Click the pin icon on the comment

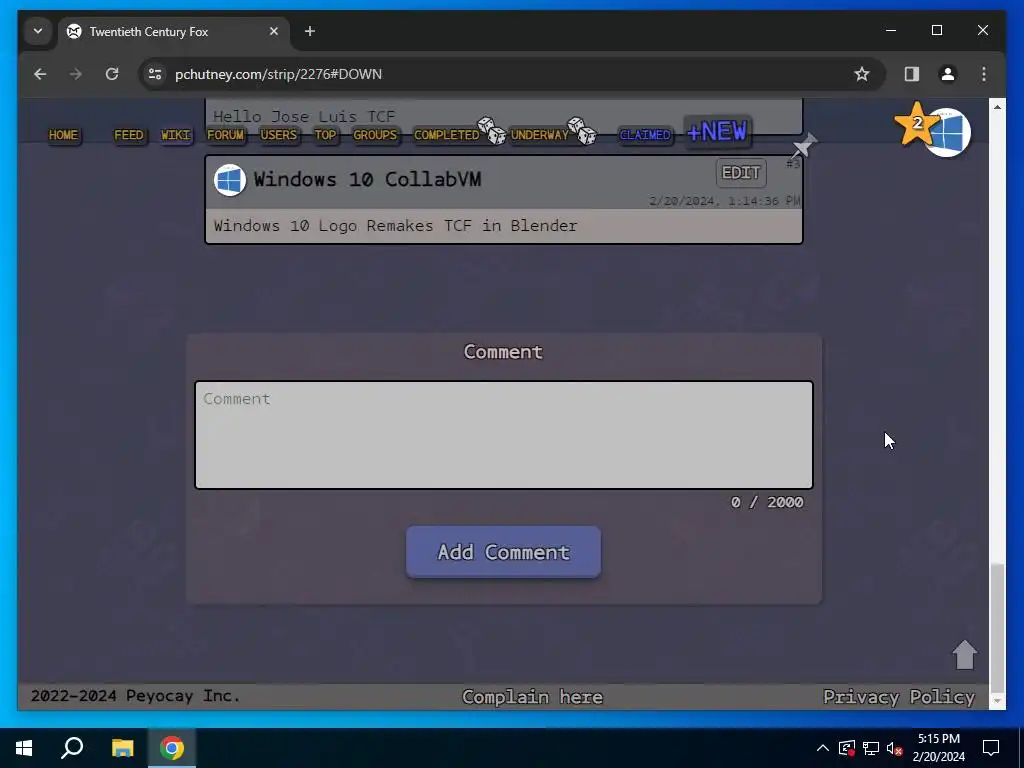pos(803,145)
